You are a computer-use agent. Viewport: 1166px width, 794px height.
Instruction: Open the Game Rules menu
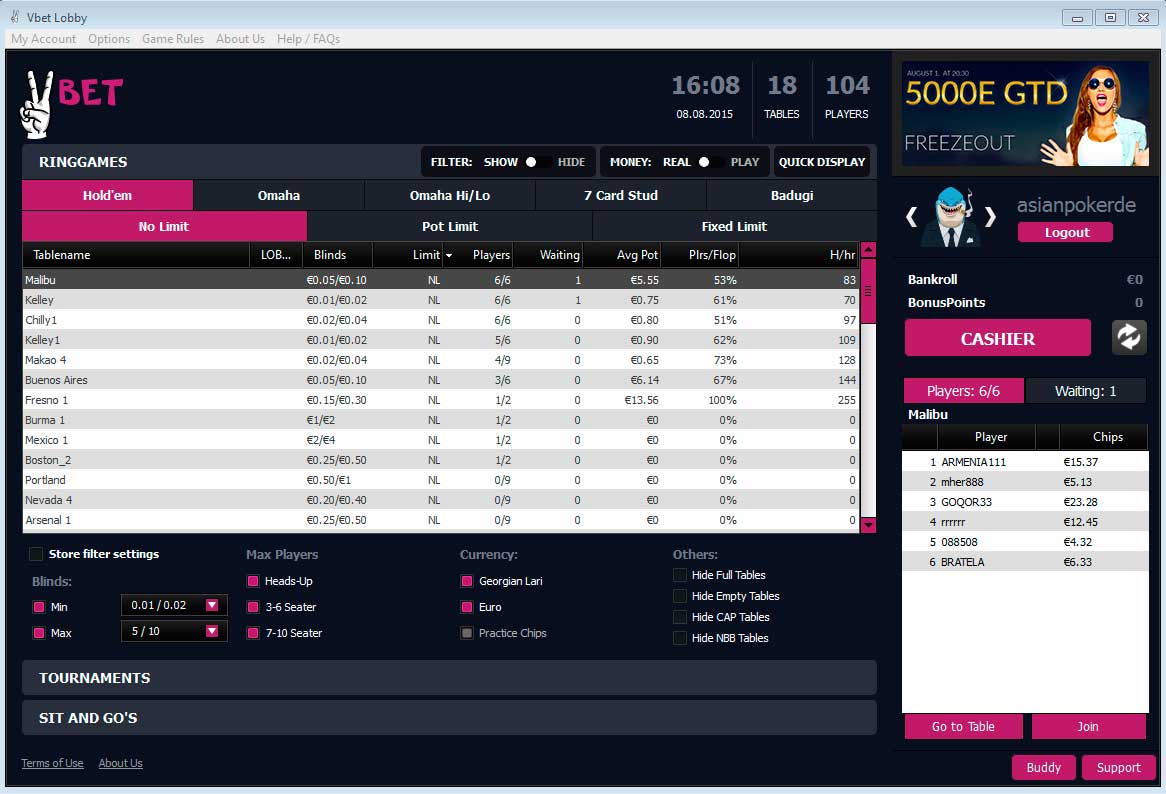(173, 39)
